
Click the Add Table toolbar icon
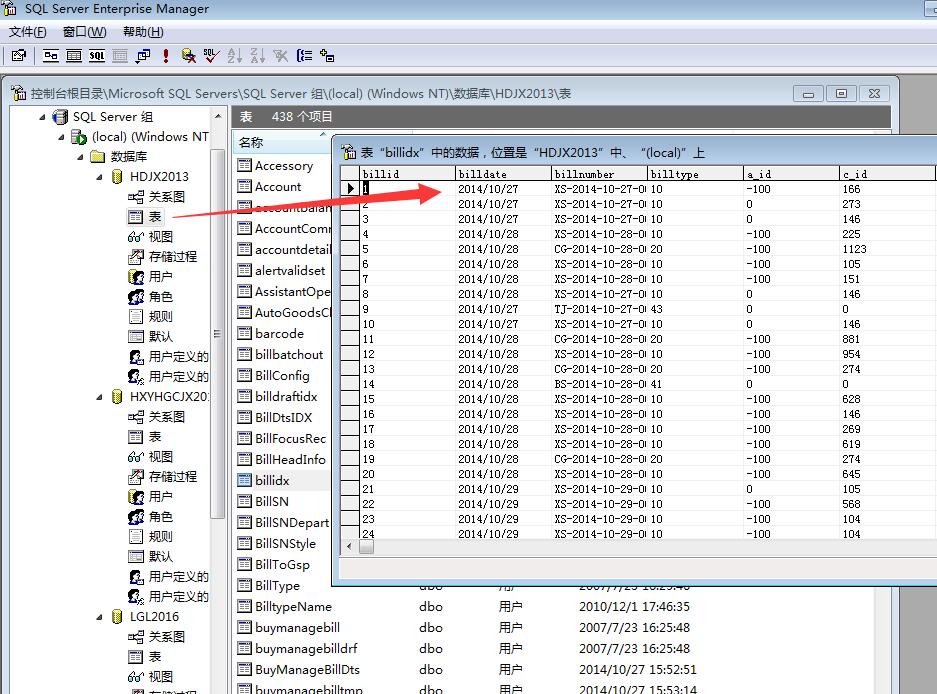(327, 56)
